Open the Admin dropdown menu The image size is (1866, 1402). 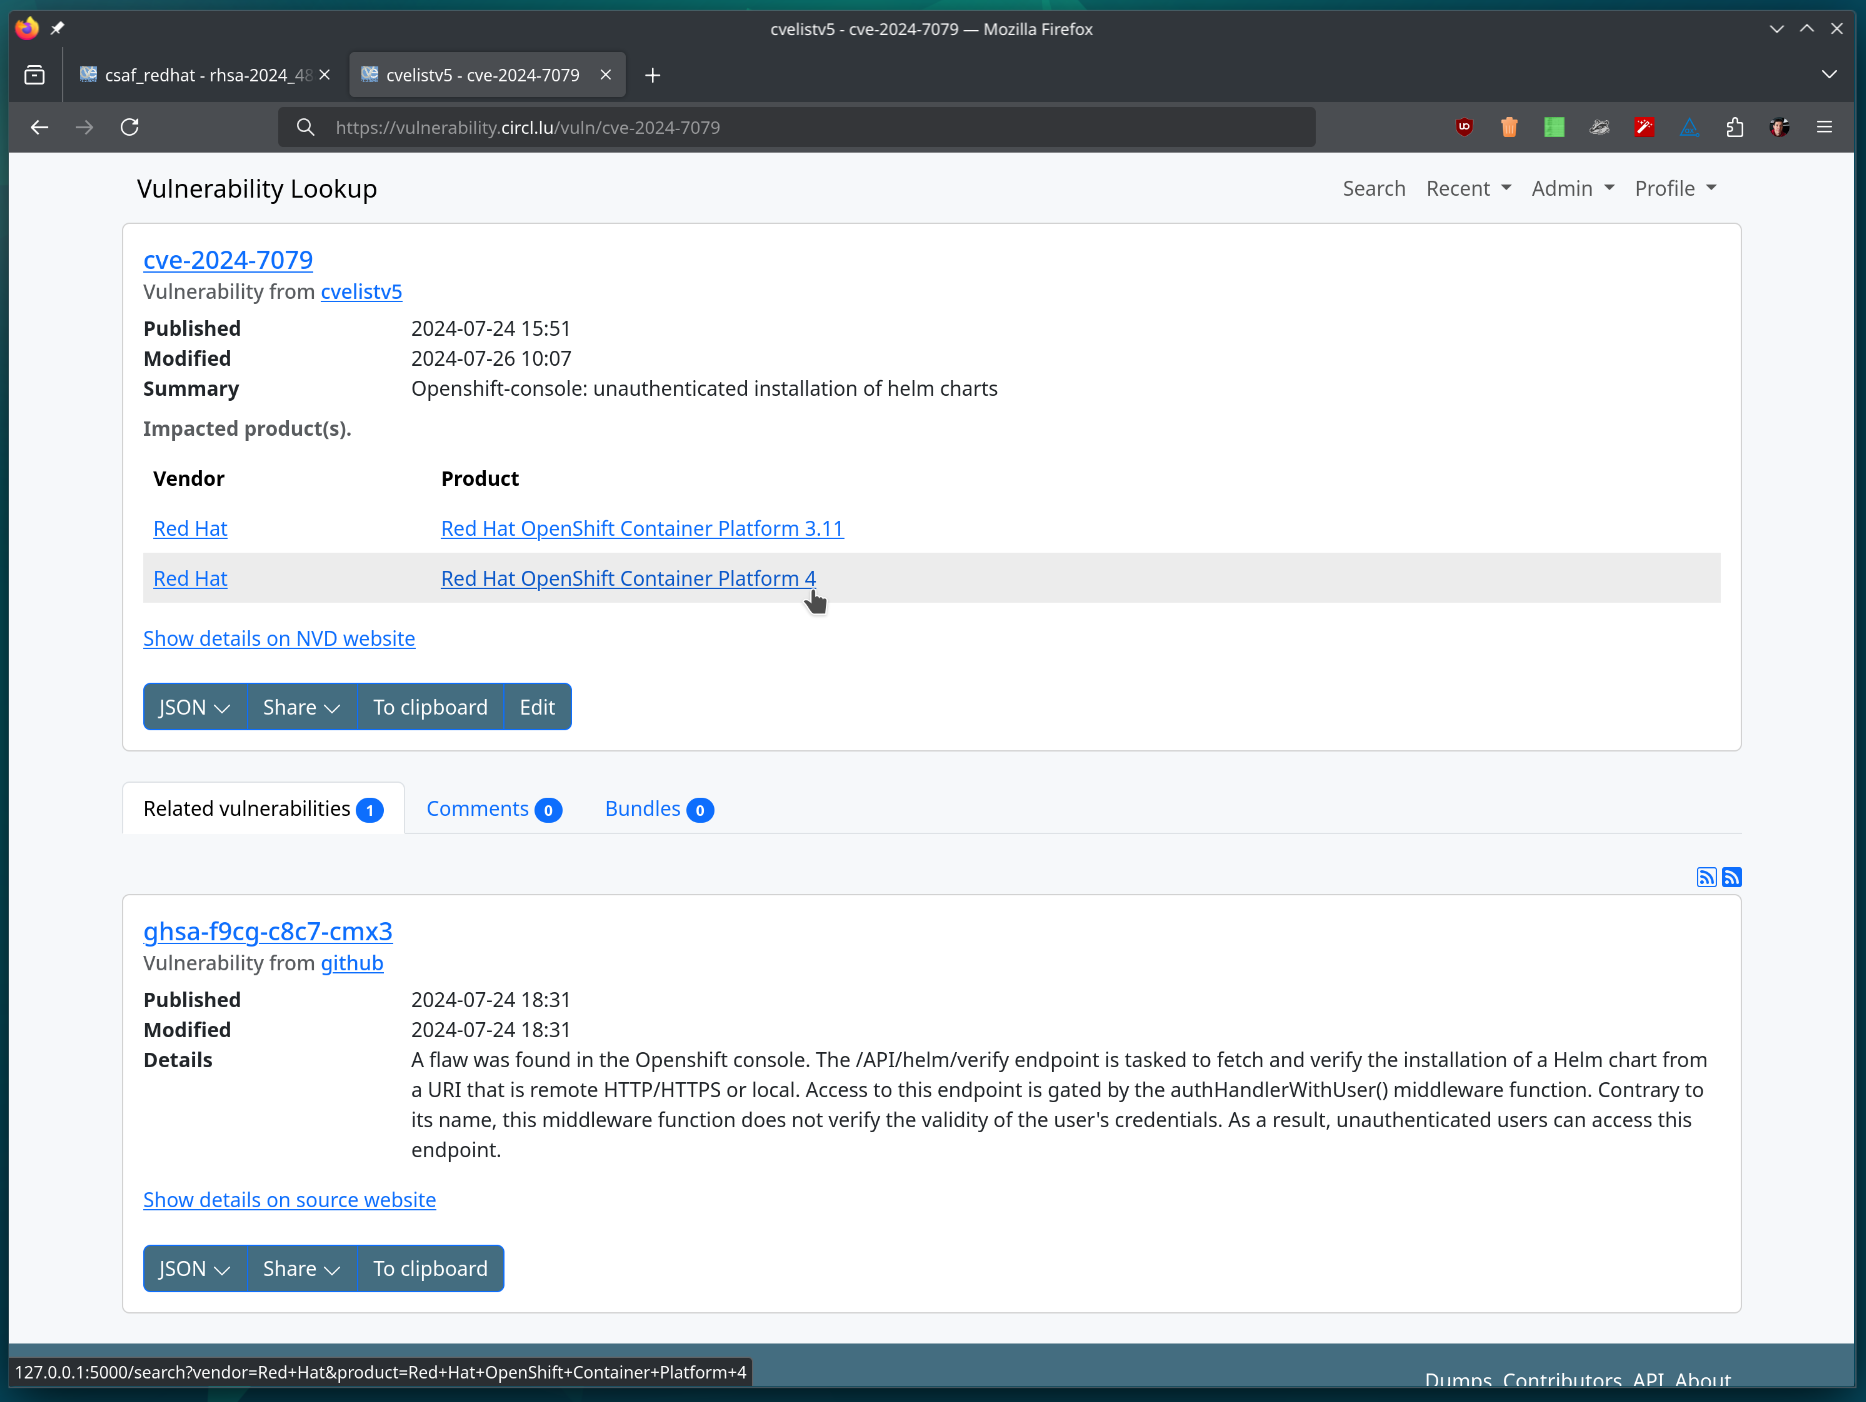tap(1572, 189)
